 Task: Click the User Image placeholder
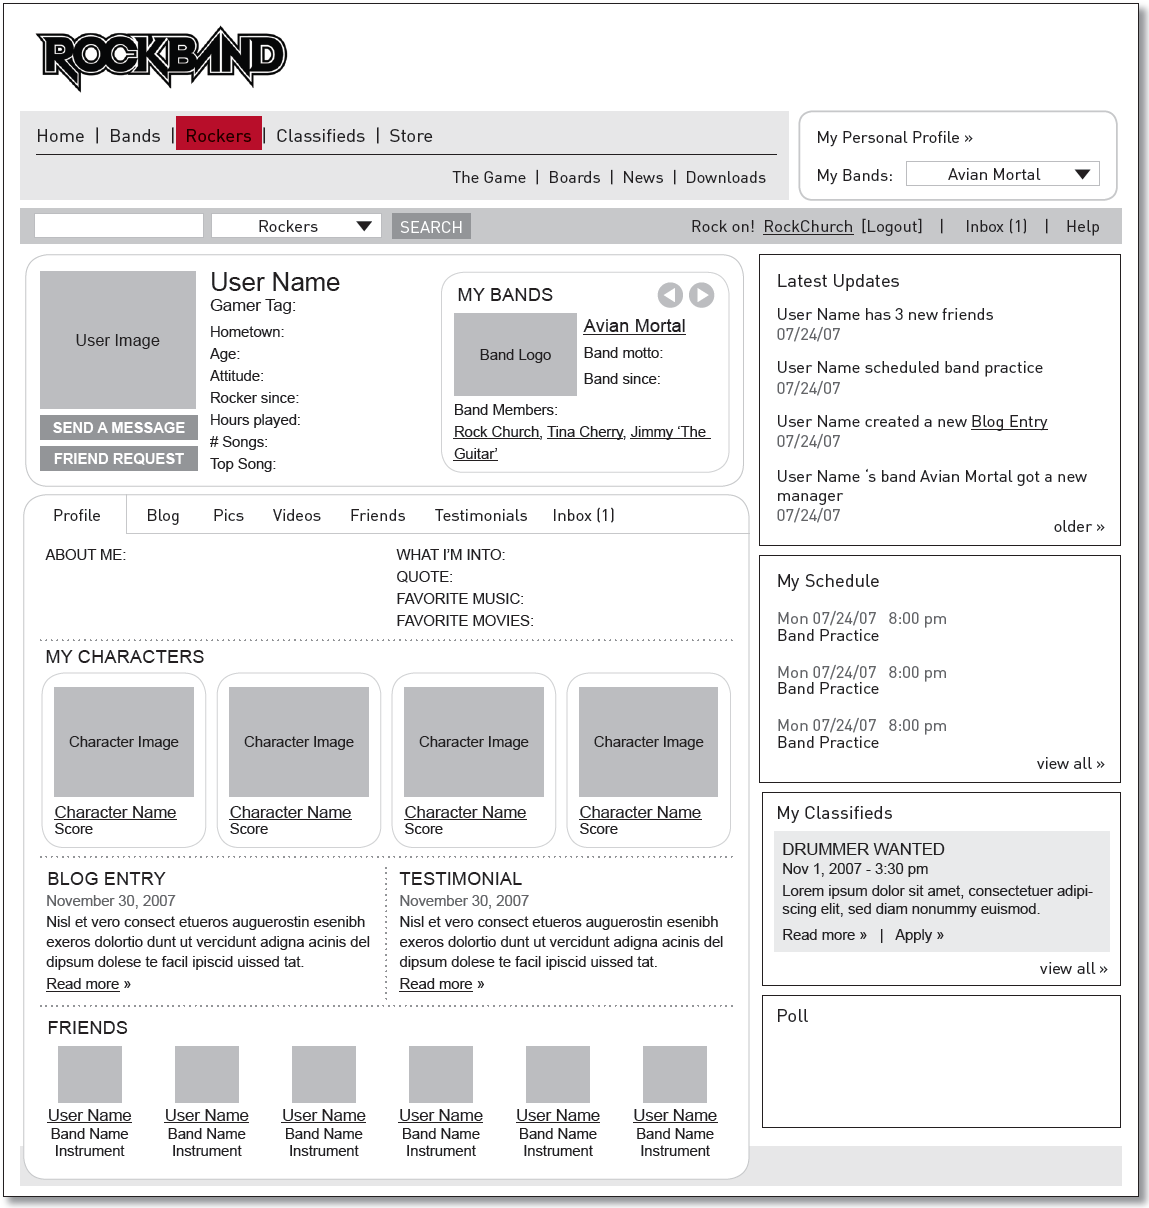(118, 340)
